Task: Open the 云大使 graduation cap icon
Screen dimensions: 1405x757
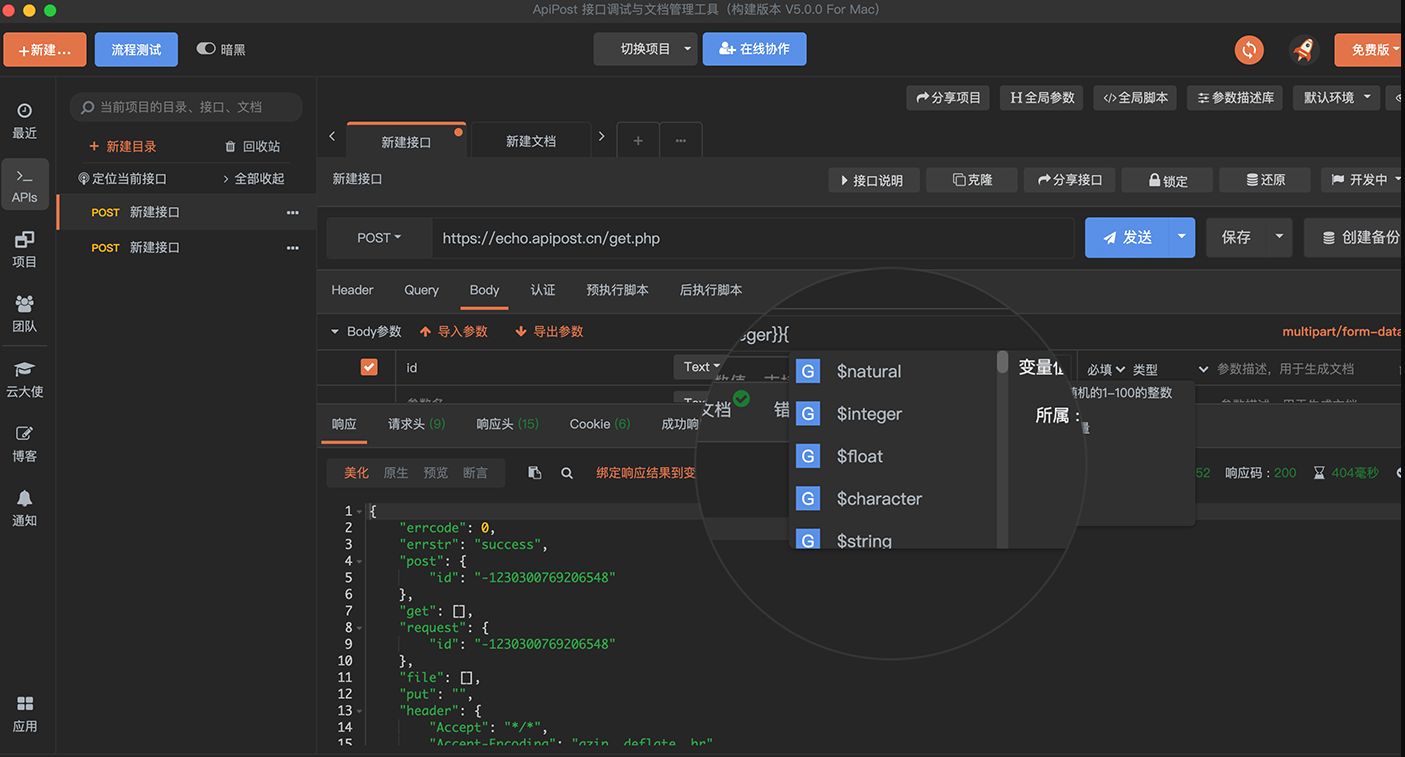Action: [25, 379]
